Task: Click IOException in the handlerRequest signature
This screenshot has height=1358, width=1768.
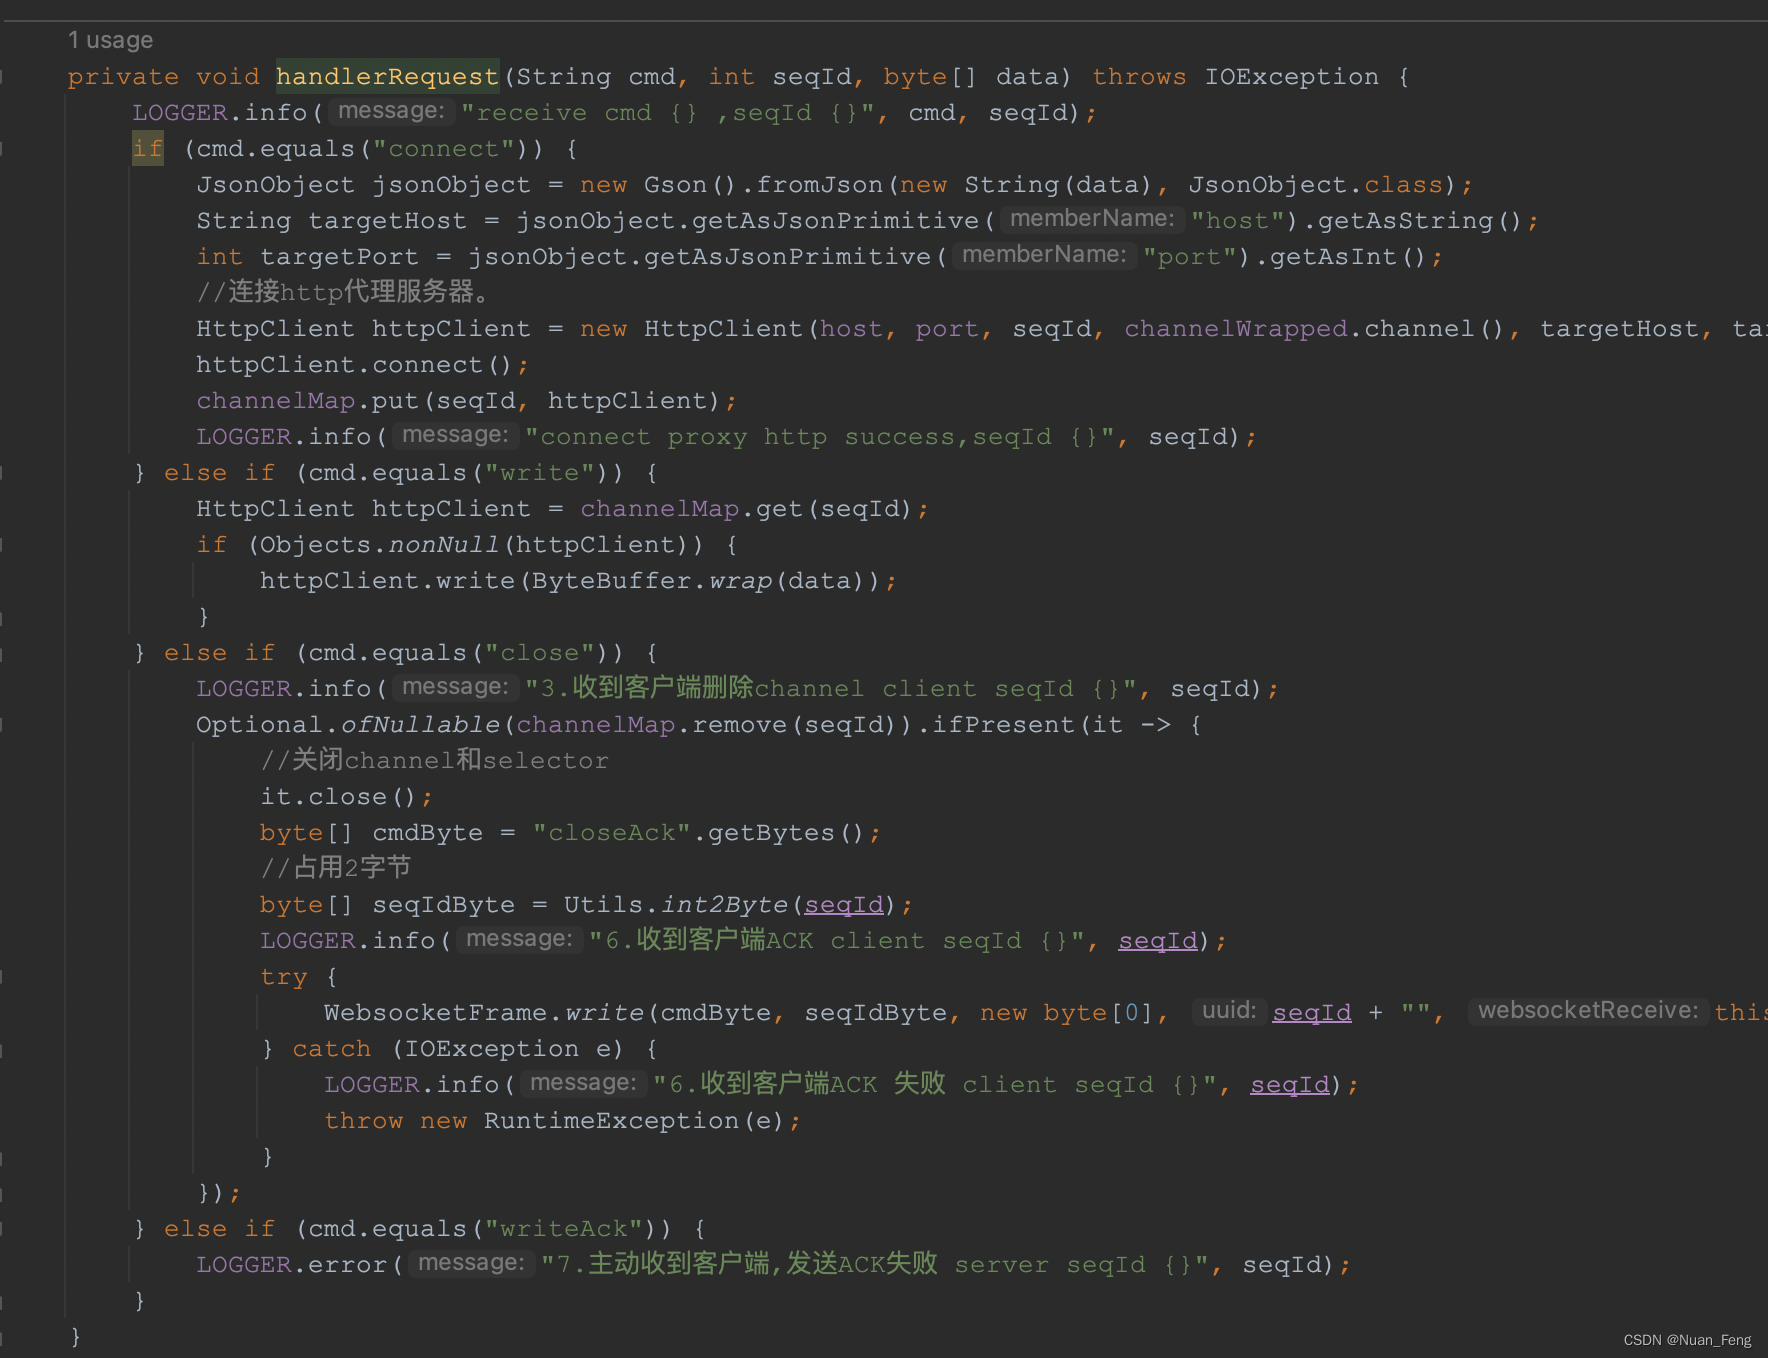Action: tap(1291, 77)
